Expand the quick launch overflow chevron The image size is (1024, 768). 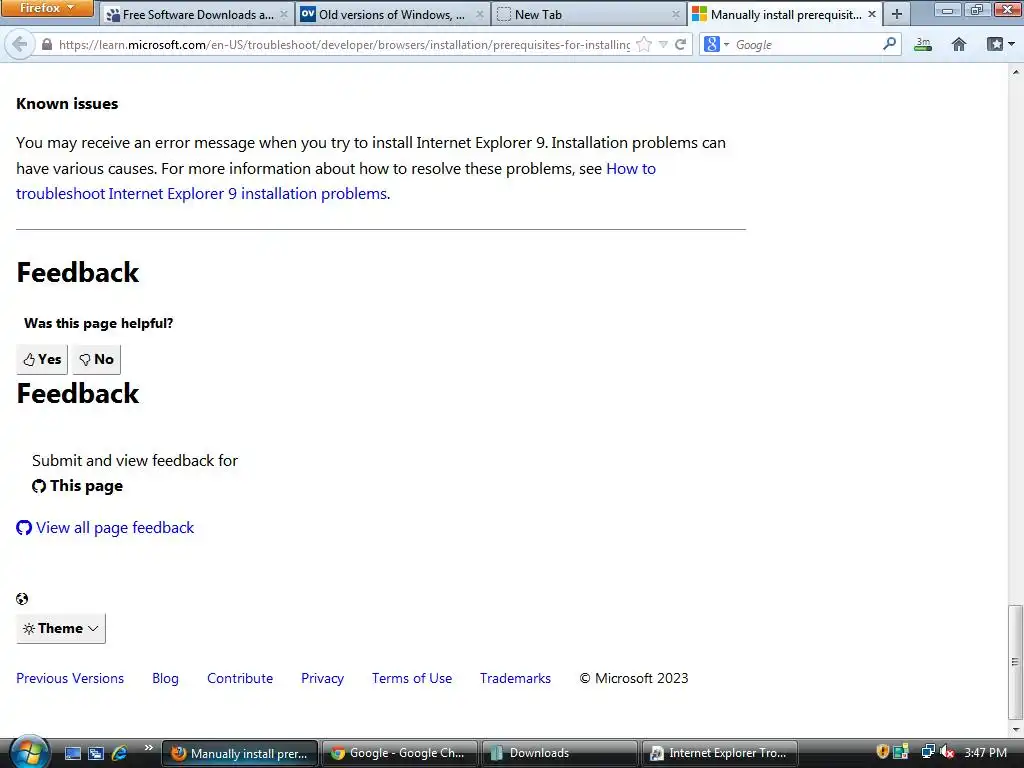[149, 747]
